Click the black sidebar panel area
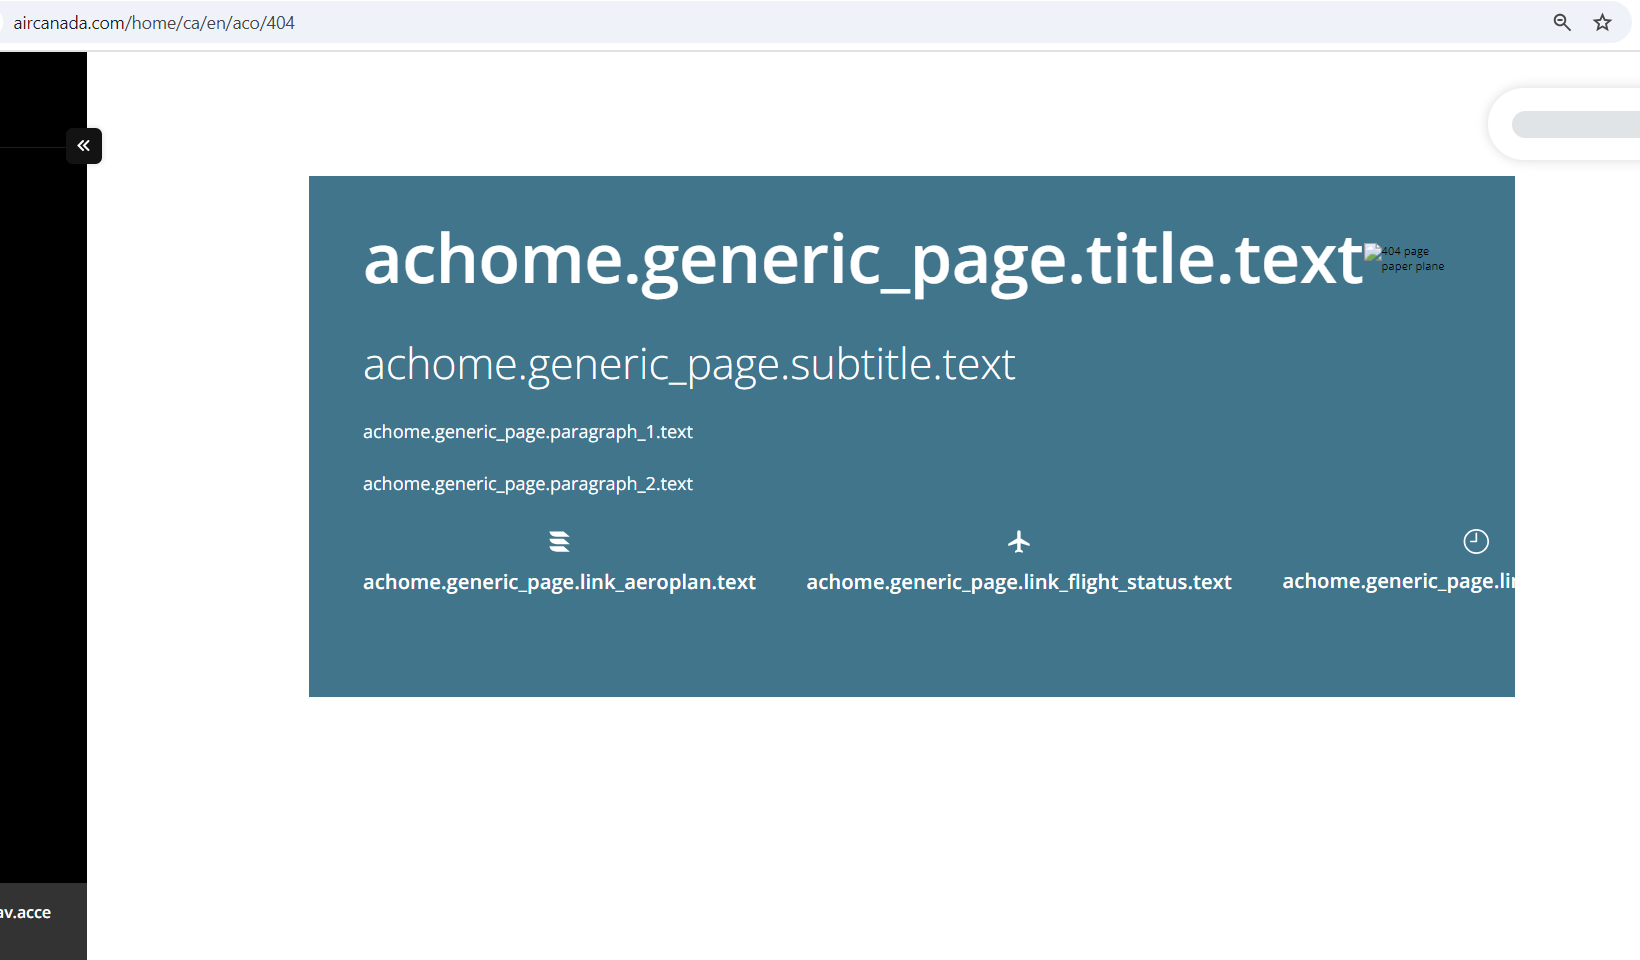 coord(43,500)
